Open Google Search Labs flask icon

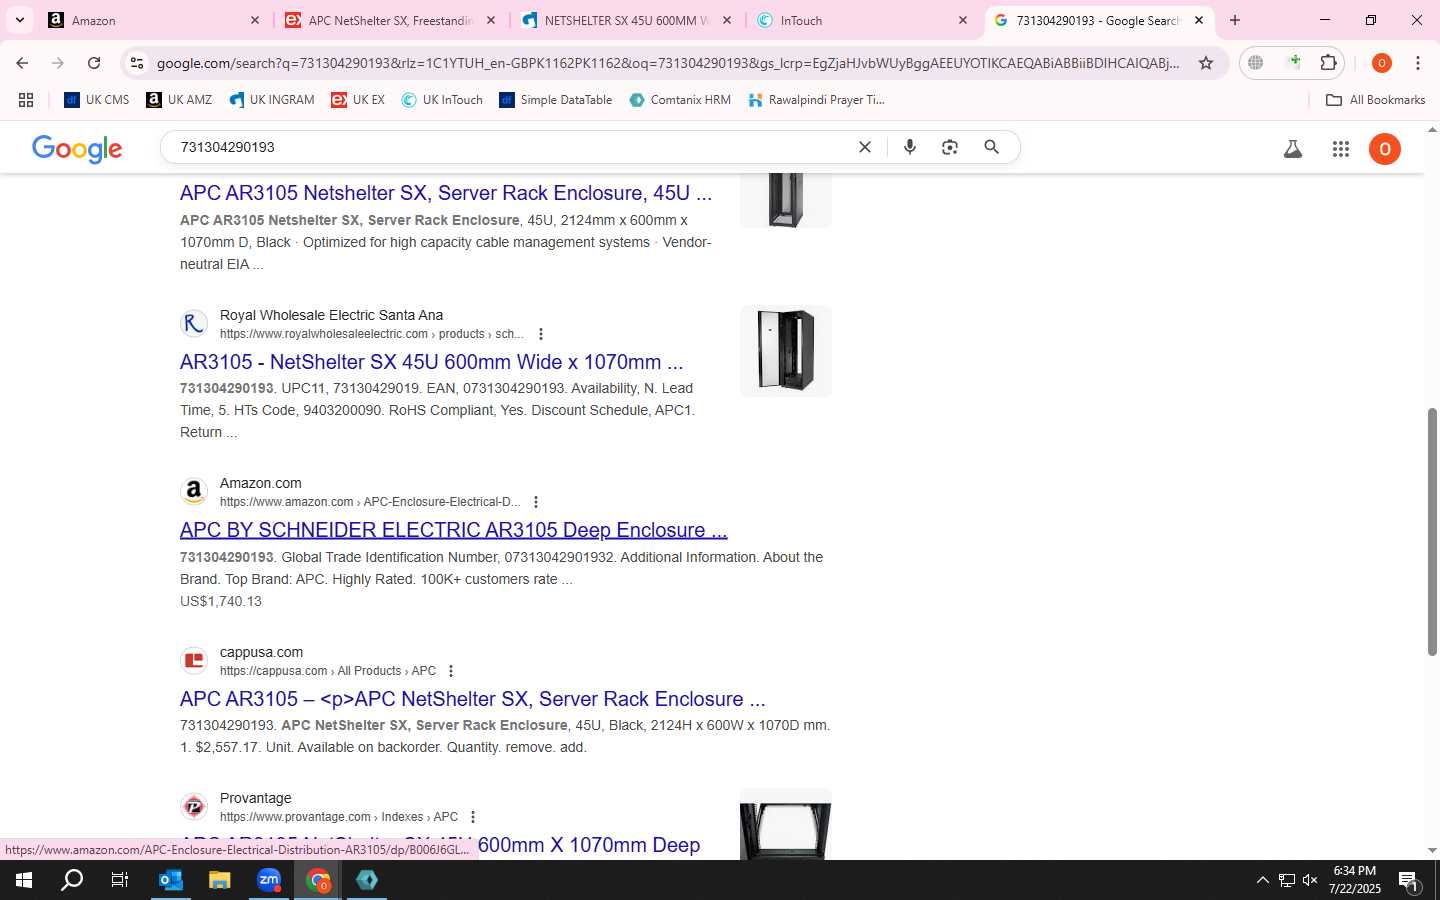point(1293,149)
